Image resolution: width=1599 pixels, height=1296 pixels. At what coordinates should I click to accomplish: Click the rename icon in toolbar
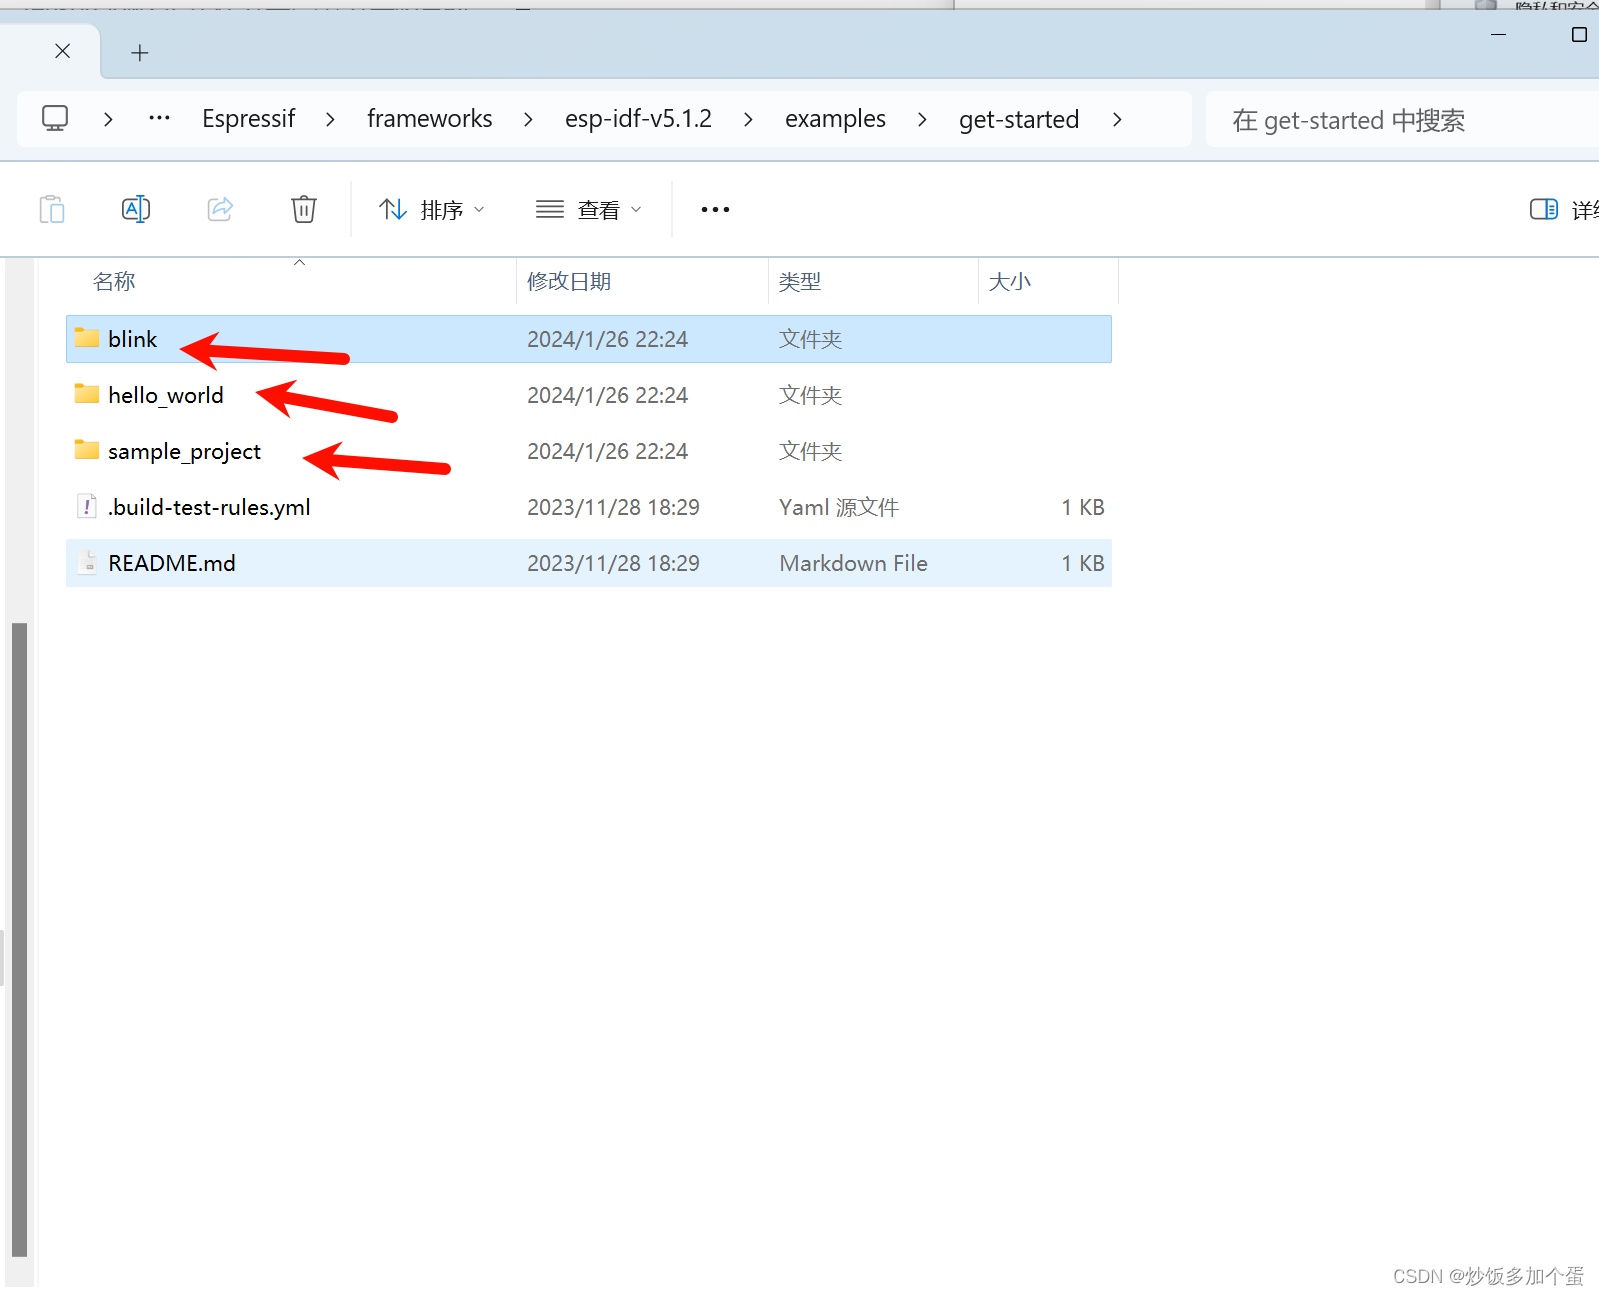coord(136,209)
